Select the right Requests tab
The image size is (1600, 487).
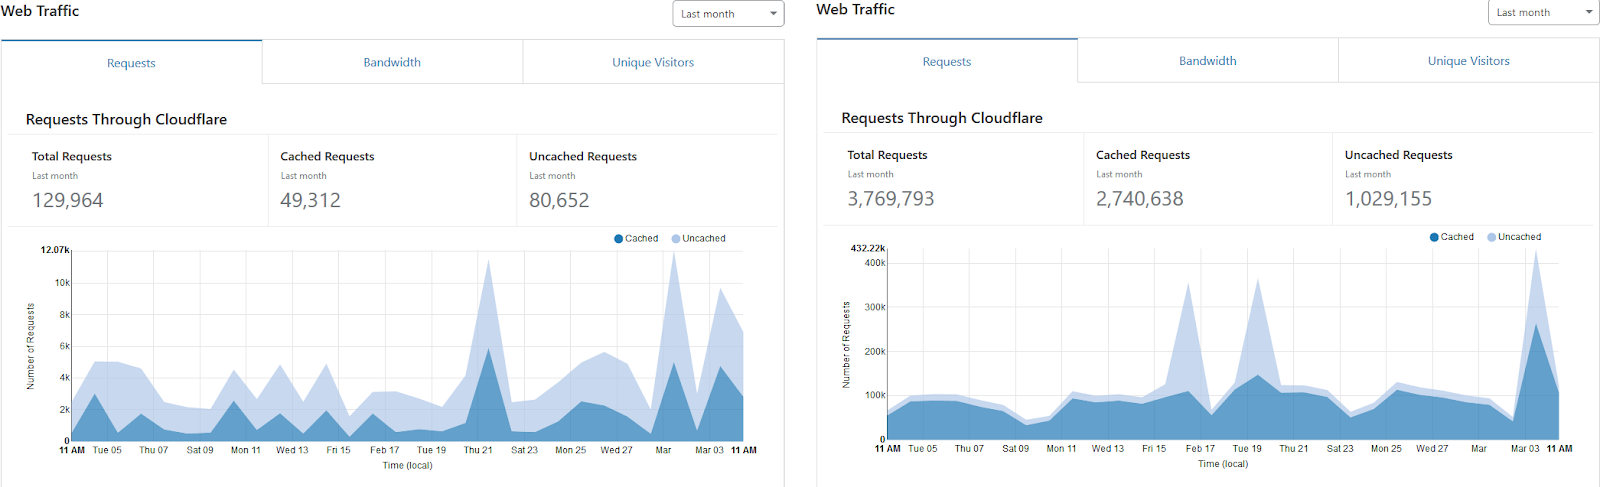point(947,62)
